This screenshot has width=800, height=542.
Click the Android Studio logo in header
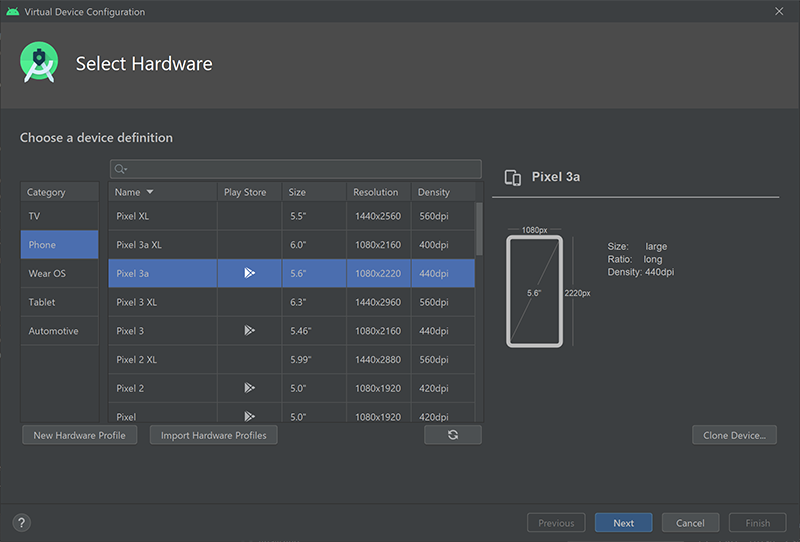tap(39, 62)
